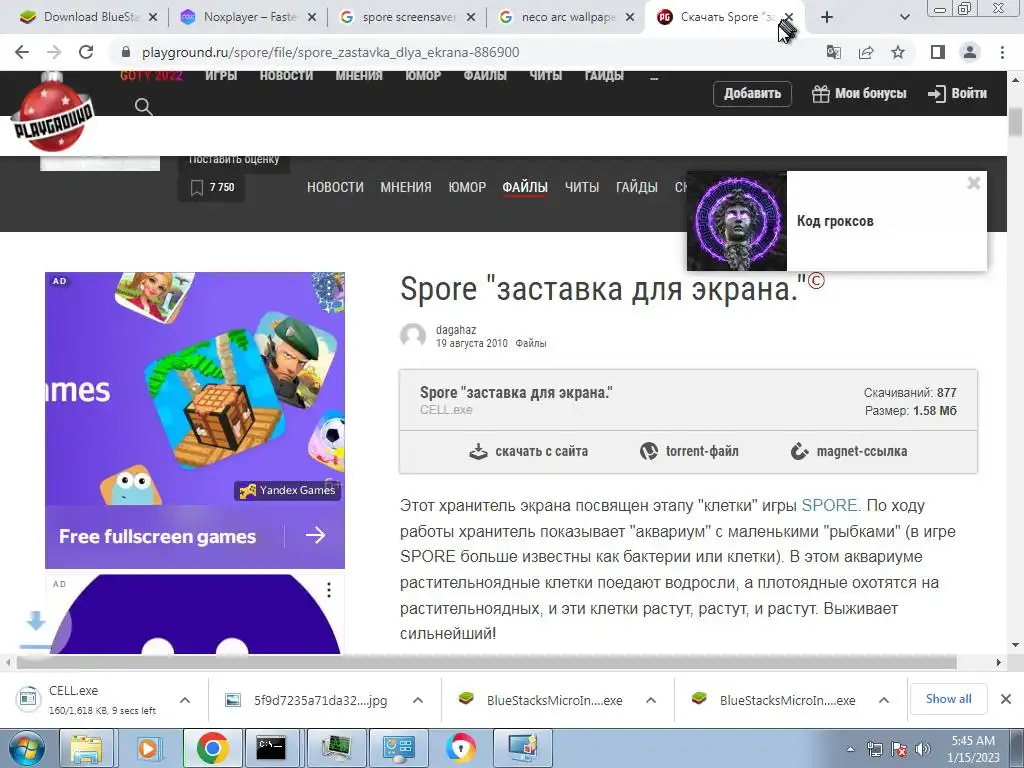1024x768 pixels.
Task: Open НОВОСТИ in game submenu
Action: pos(335,187)
